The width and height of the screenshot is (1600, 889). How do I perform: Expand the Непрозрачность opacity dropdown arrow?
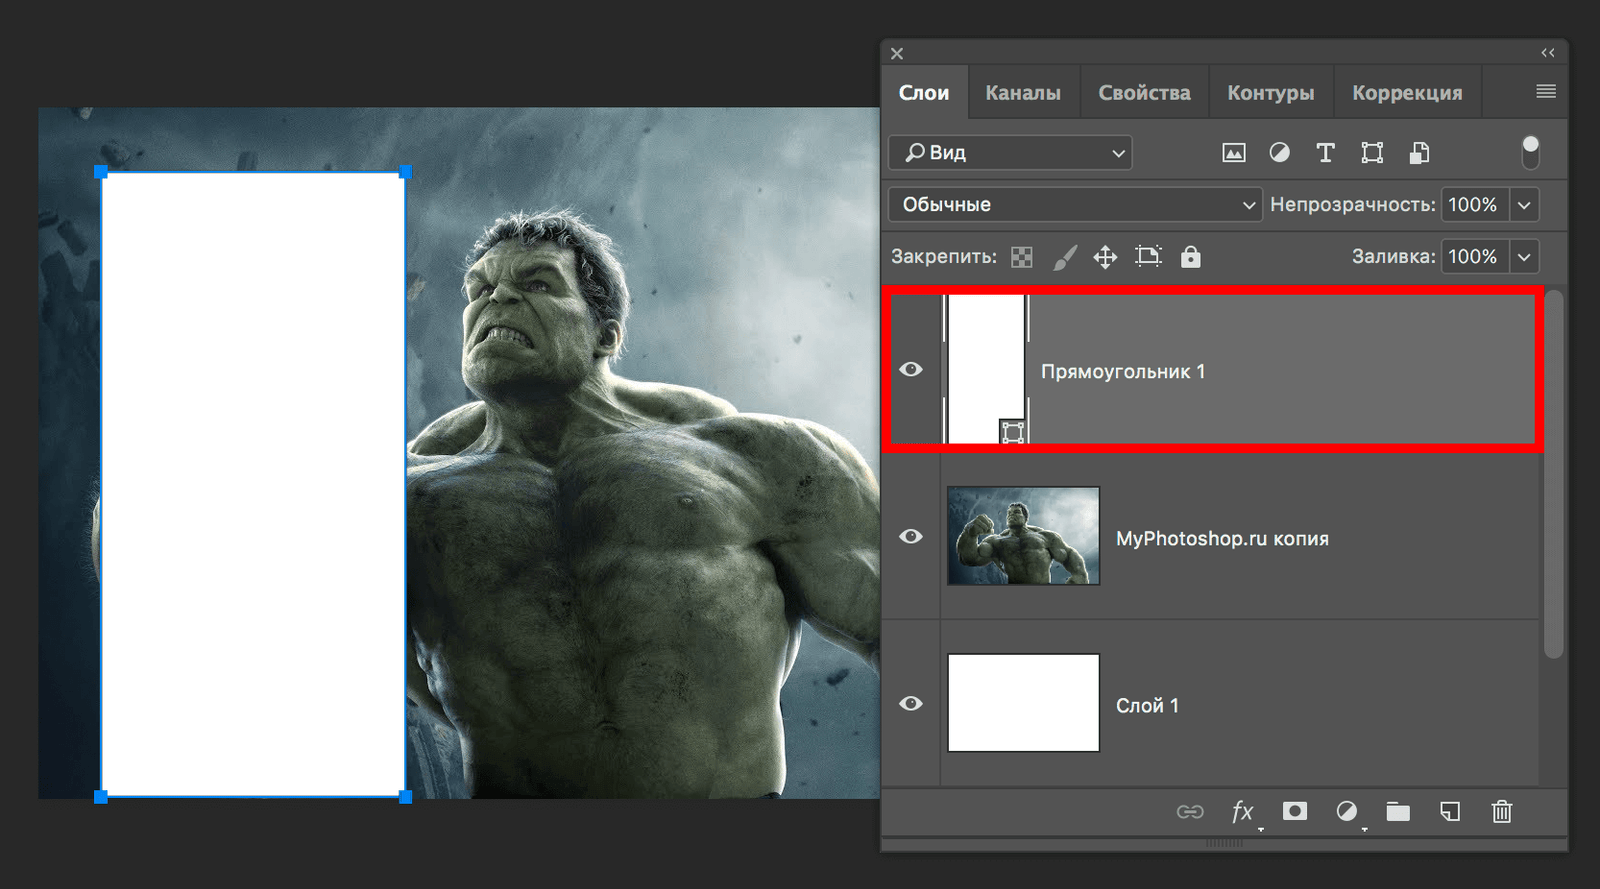click(1524, 205)
